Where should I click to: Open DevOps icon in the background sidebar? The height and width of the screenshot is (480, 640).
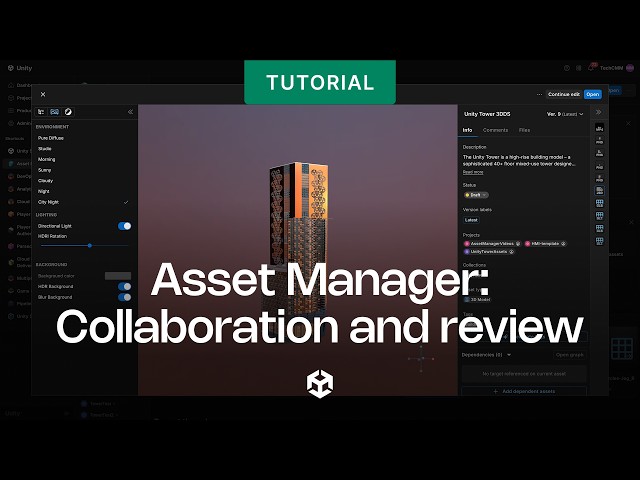11,176
